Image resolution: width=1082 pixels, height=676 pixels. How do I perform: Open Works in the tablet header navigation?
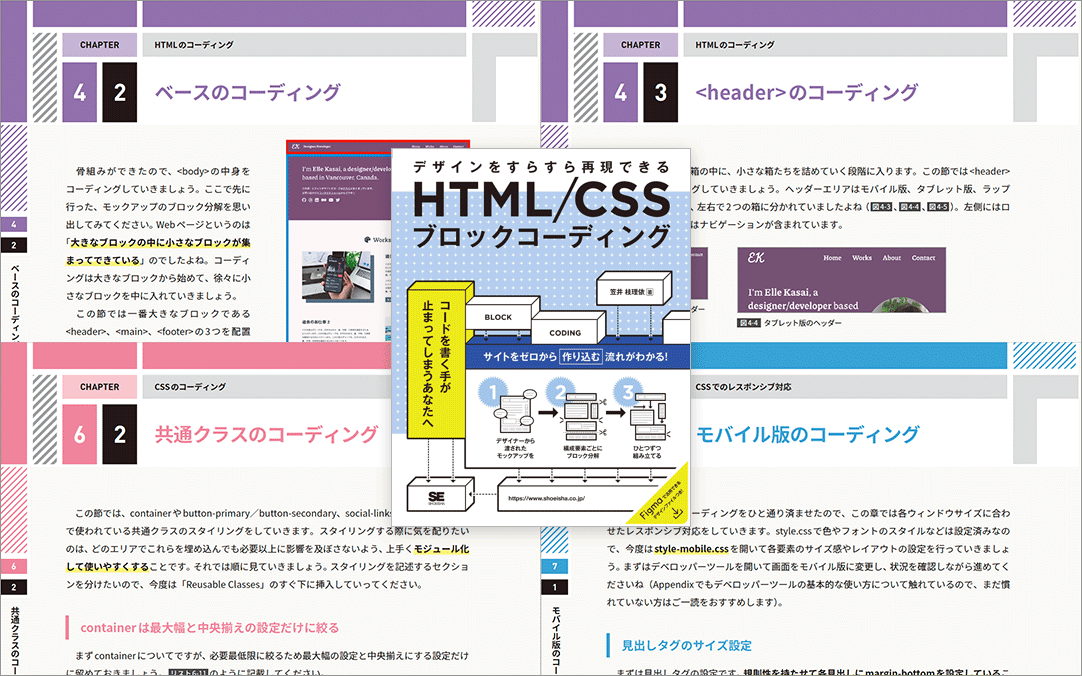pos(862,258)
